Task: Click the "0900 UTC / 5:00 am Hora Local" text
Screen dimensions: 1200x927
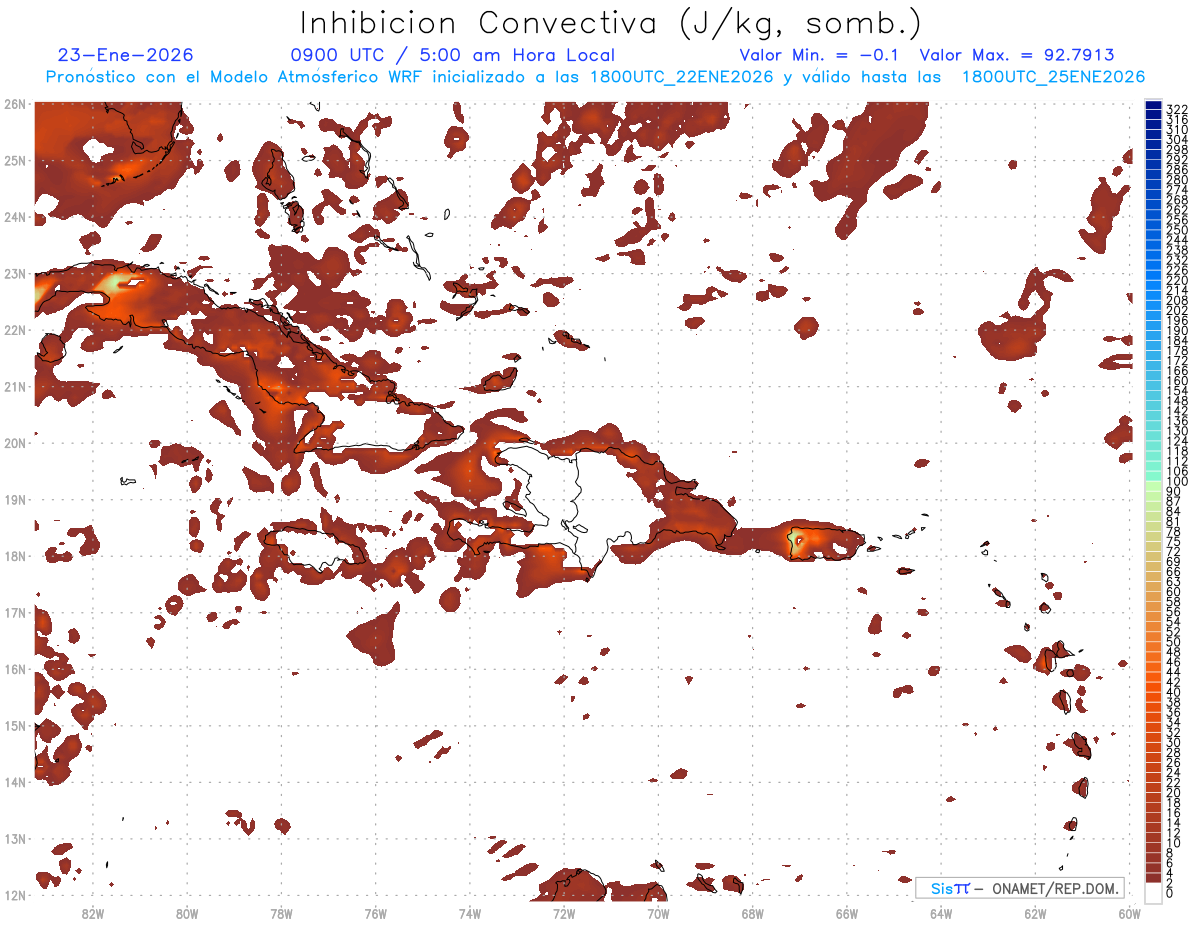Action: point(452,55)
